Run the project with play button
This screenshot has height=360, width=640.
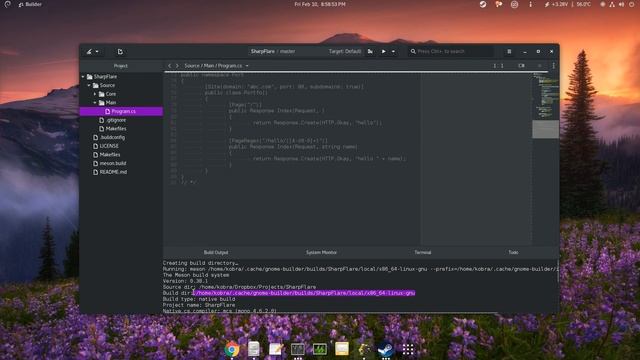(384, 51)
